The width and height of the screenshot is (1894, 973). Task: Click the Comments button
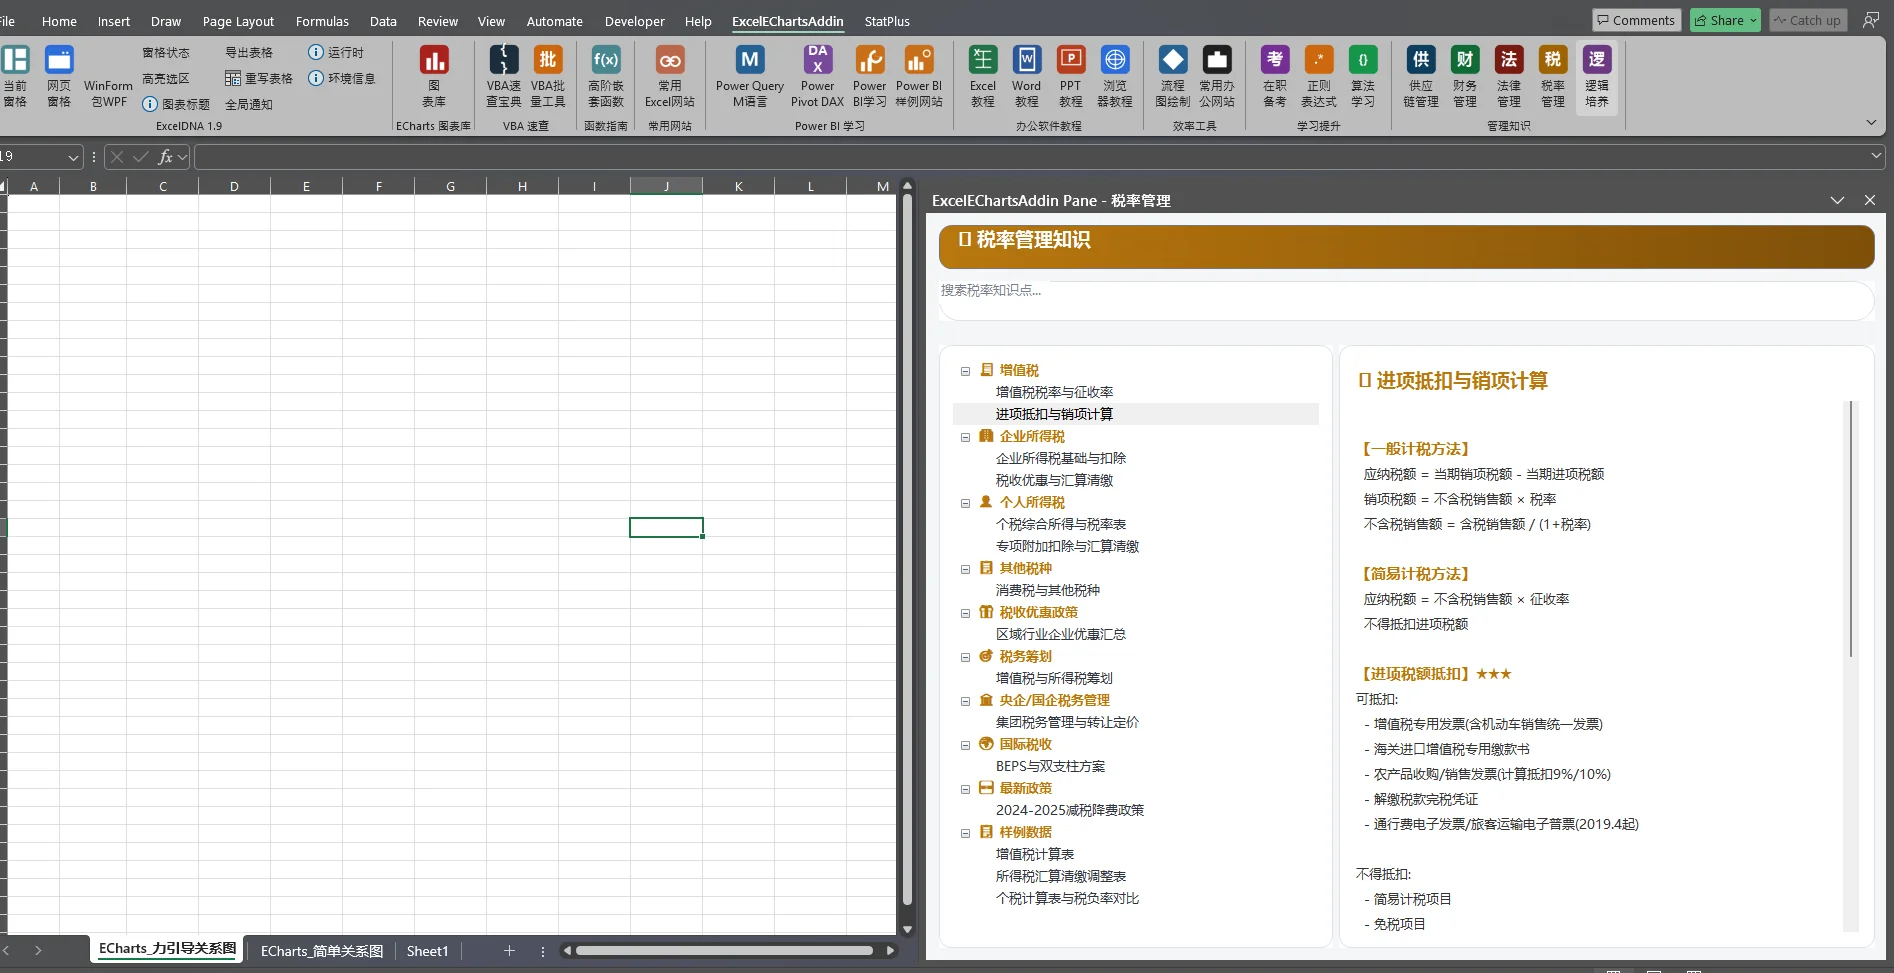(1636, 20)
